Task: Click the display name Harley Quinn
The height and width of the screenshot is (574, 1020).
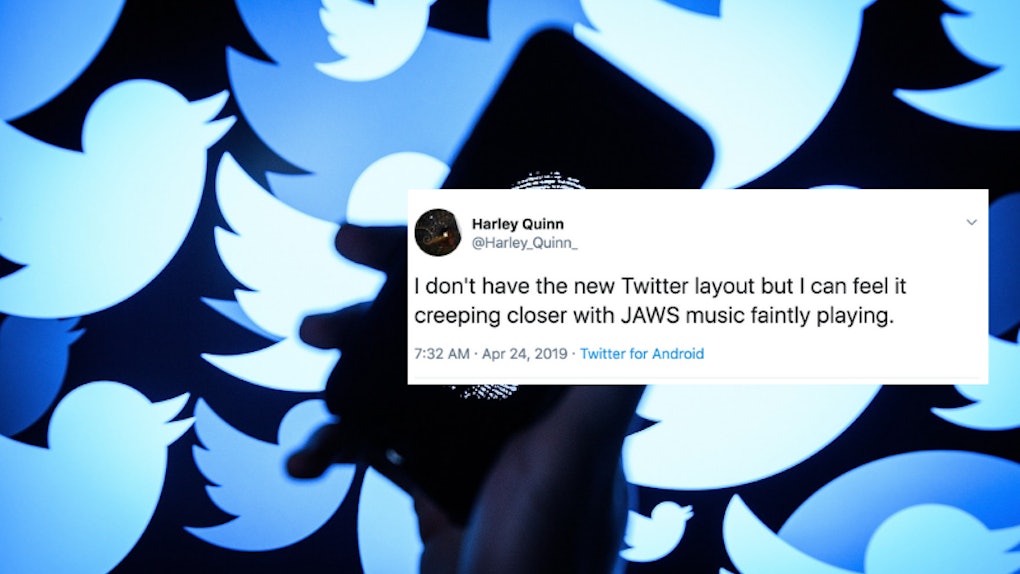Action: (x=517, y=224)
